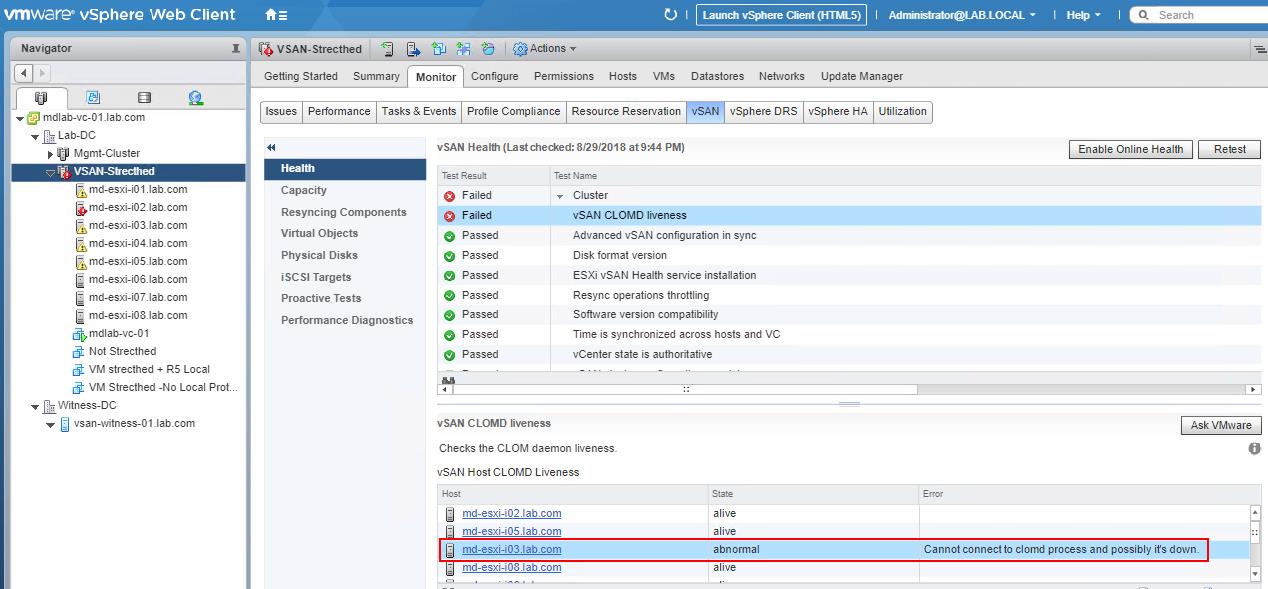The width and height of the screenshot is (1268, 589).
Task: Select the Tasks & Events sub-tab
Action: pos(419,112)
